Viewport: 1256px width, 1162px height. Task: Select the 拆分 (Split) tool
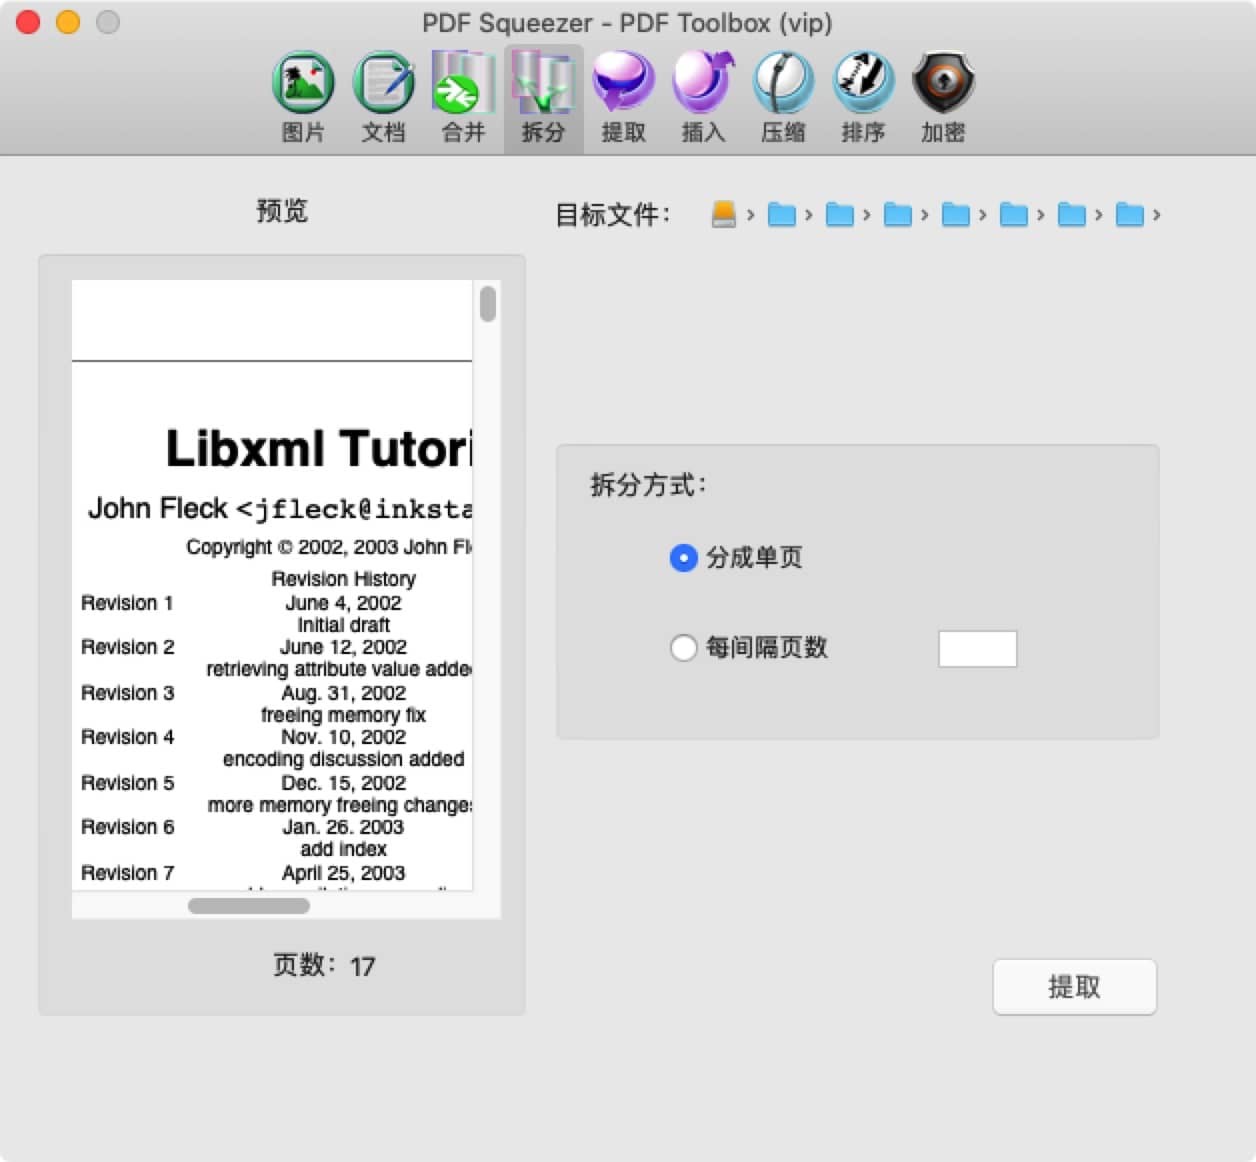point(543,97)
